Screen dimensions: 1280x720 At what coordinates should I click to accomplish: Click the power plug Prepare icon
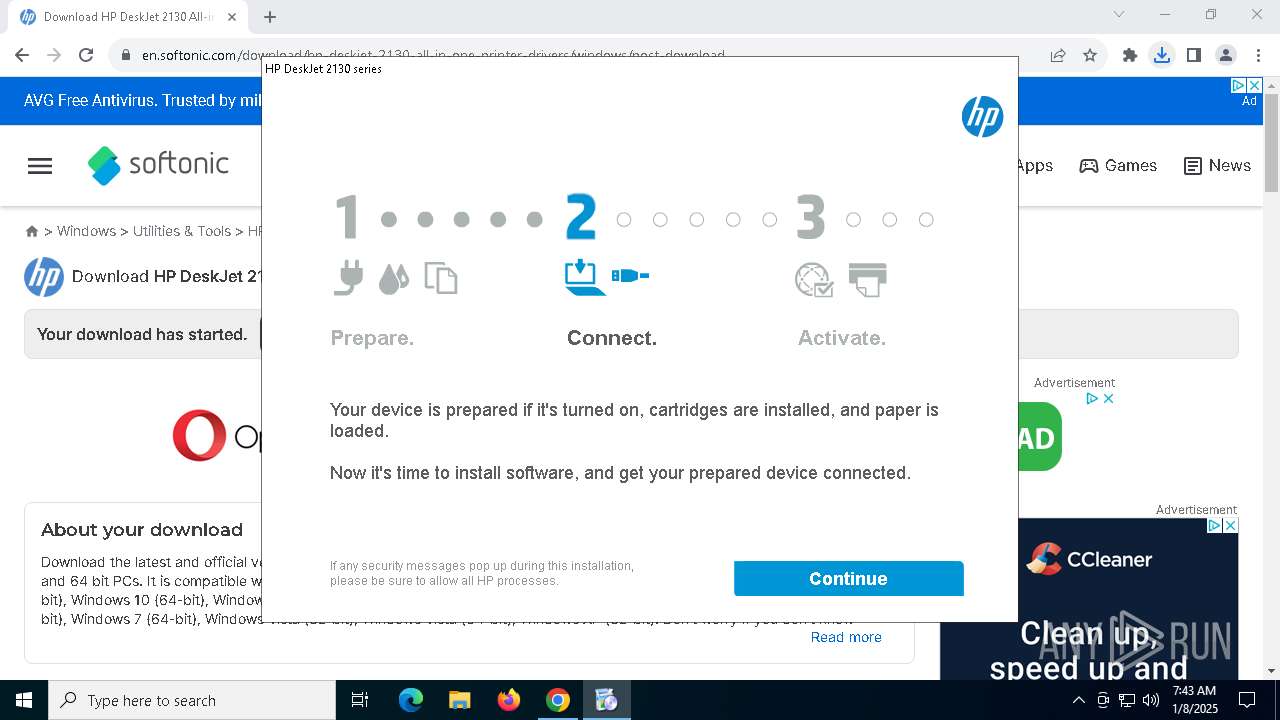click(x=348, y=278)
